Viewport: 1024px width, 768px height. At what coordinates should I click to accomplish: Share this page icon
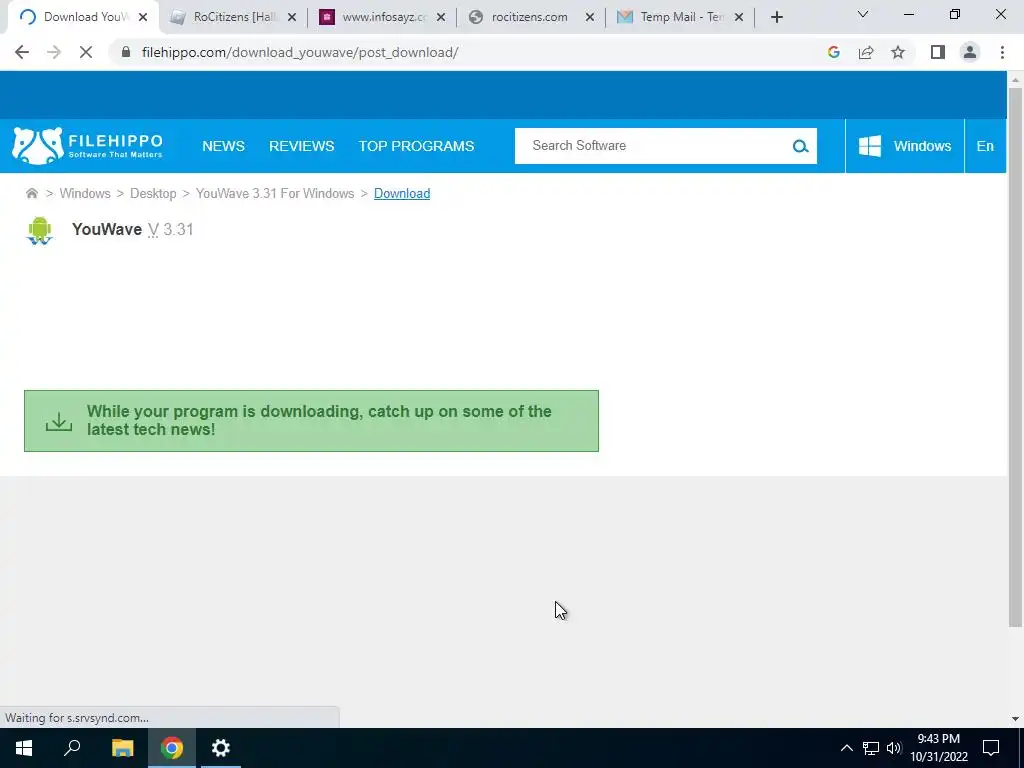866,52
